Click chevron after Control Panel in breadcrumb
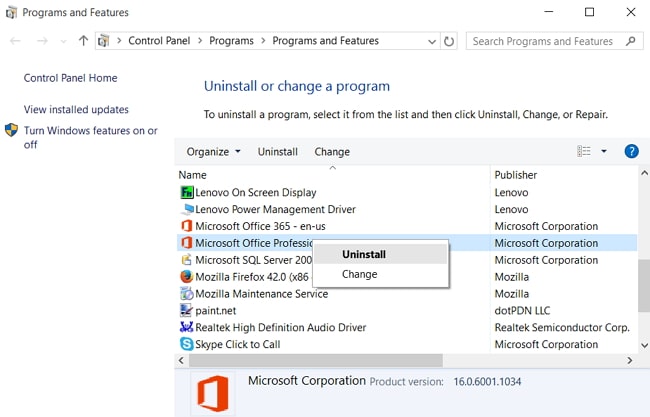Image resolution: width=650 pixels, height=417 pixels. 200,41
